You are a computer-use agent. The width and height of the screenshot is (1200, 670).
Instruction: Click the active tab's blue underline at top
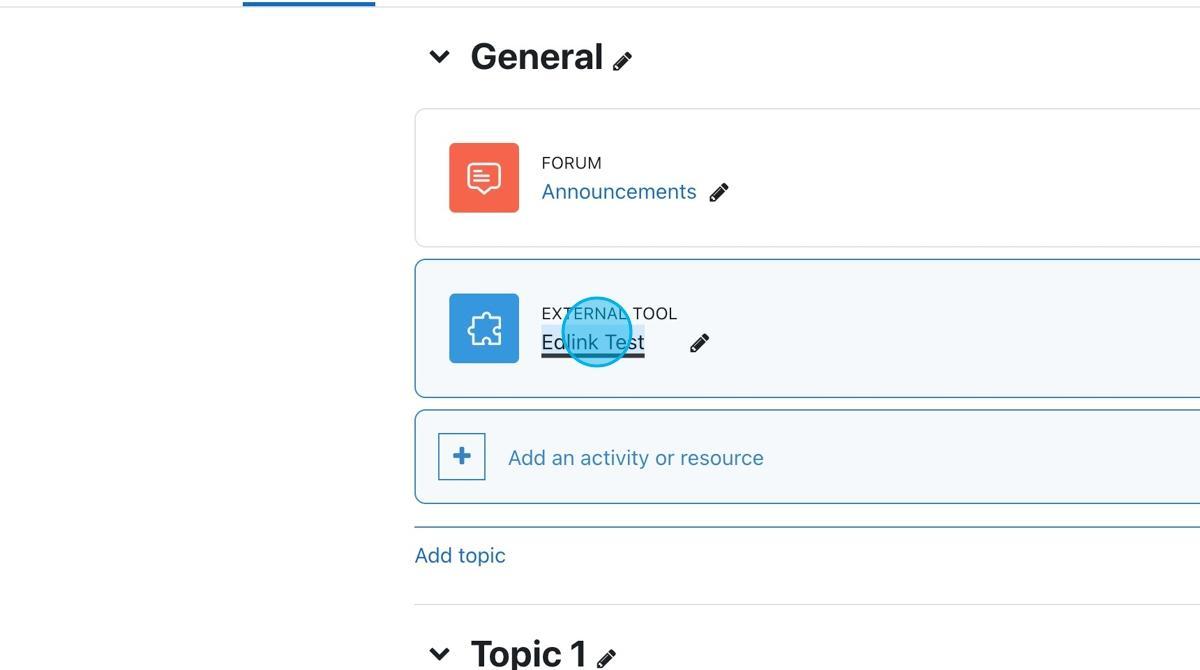[308, 4]
